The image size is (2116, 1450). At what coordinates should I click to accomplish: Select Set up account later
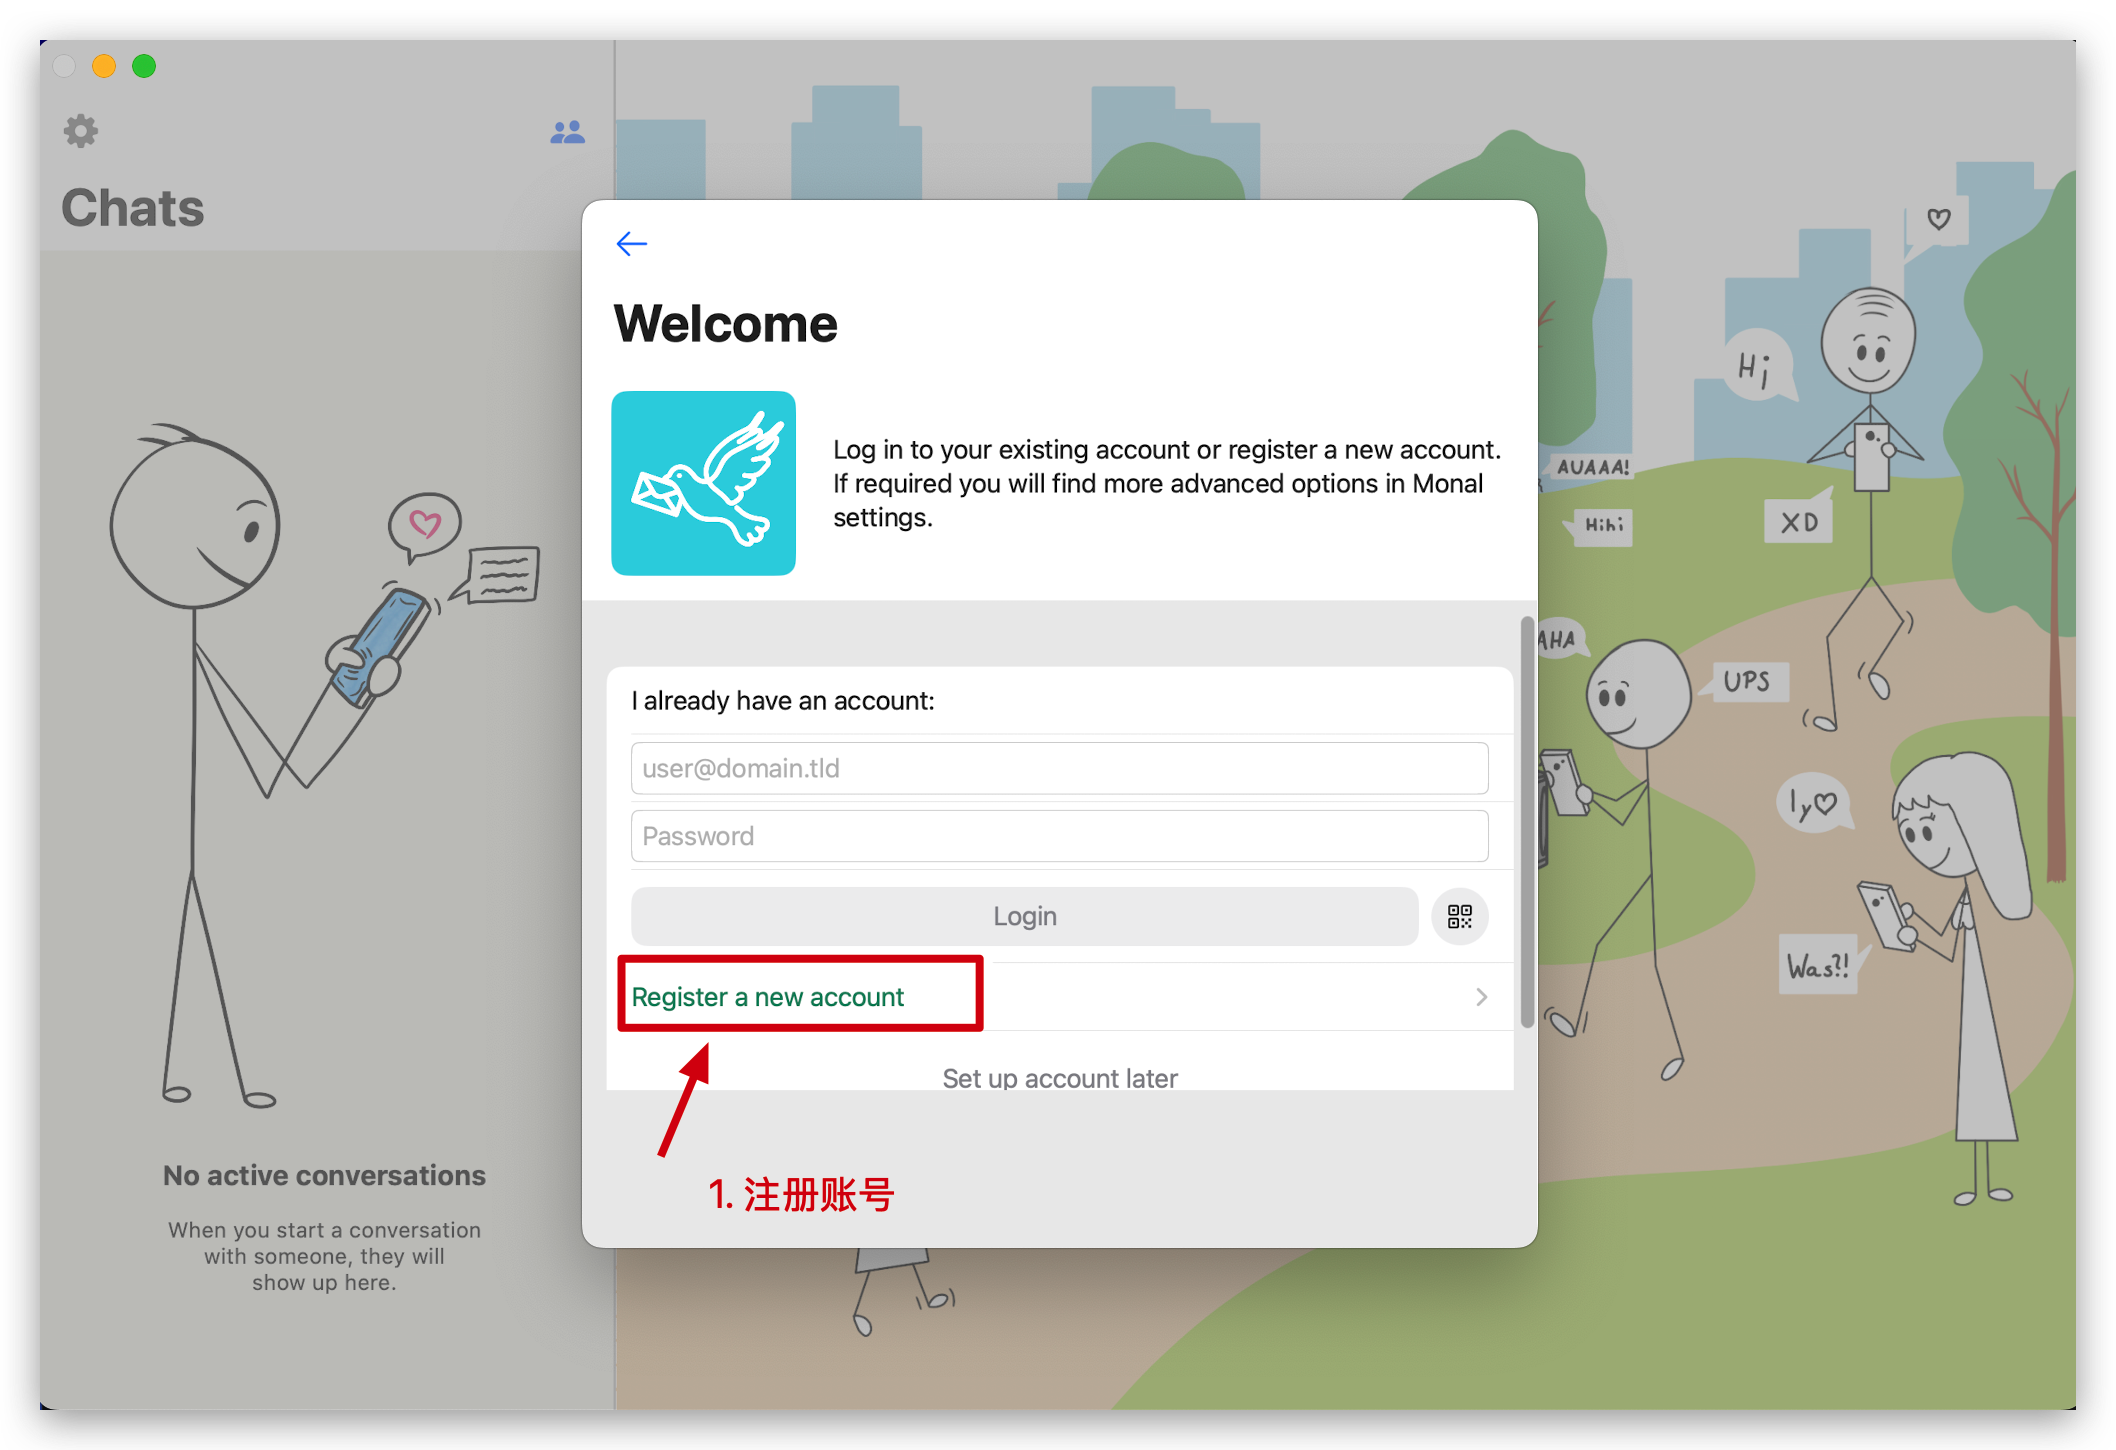tap(1059, 1078)
